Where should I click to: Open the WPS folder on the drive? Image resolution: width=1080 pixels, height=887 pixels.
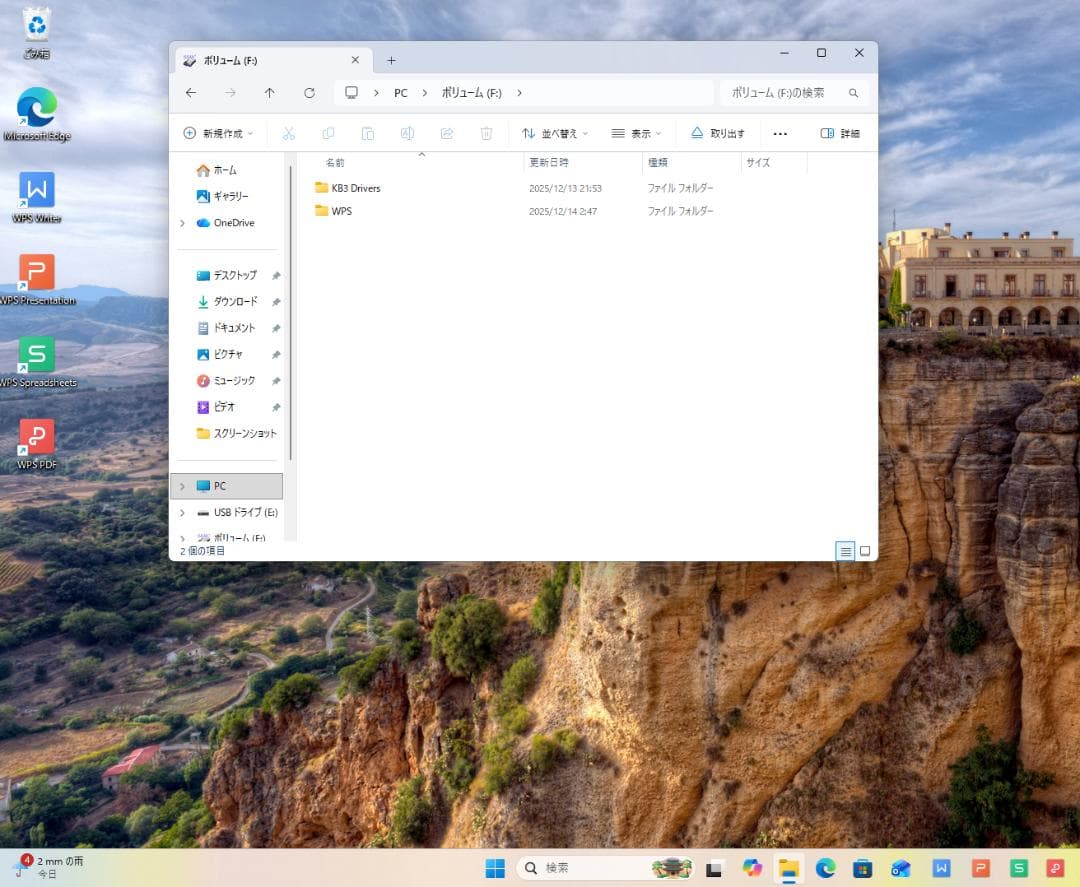(x=341, y=211)
